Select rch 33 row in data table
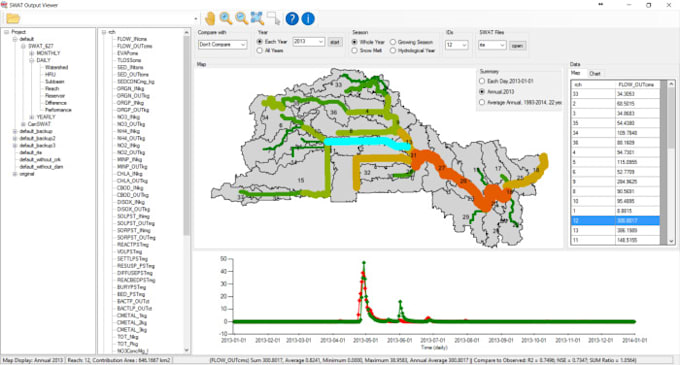 [x=615, y=94]
